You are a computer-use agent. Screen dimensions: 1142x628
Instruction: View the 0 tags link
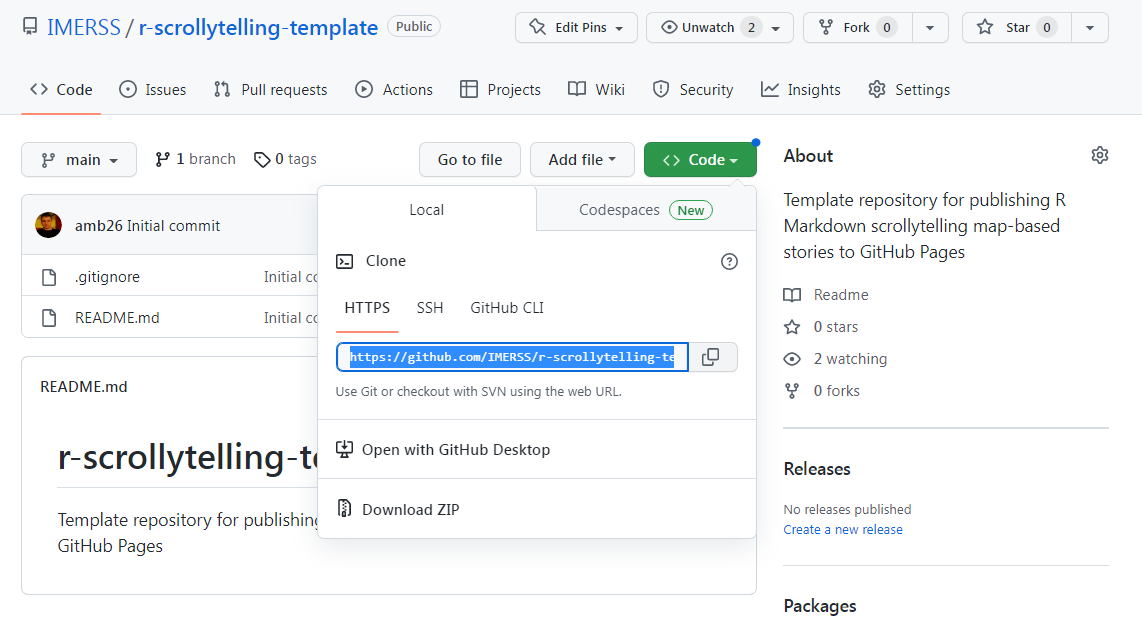[285, 159]
